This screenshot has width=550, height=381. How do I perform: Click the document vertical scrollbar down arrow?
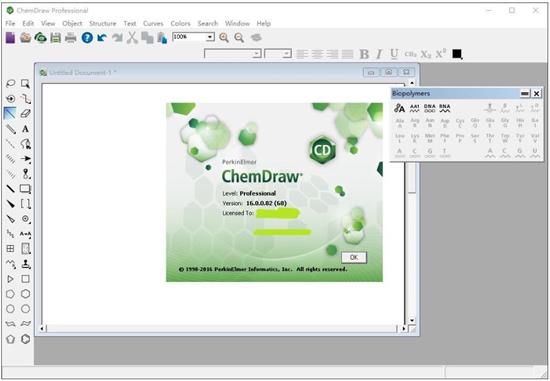[412, 320]
